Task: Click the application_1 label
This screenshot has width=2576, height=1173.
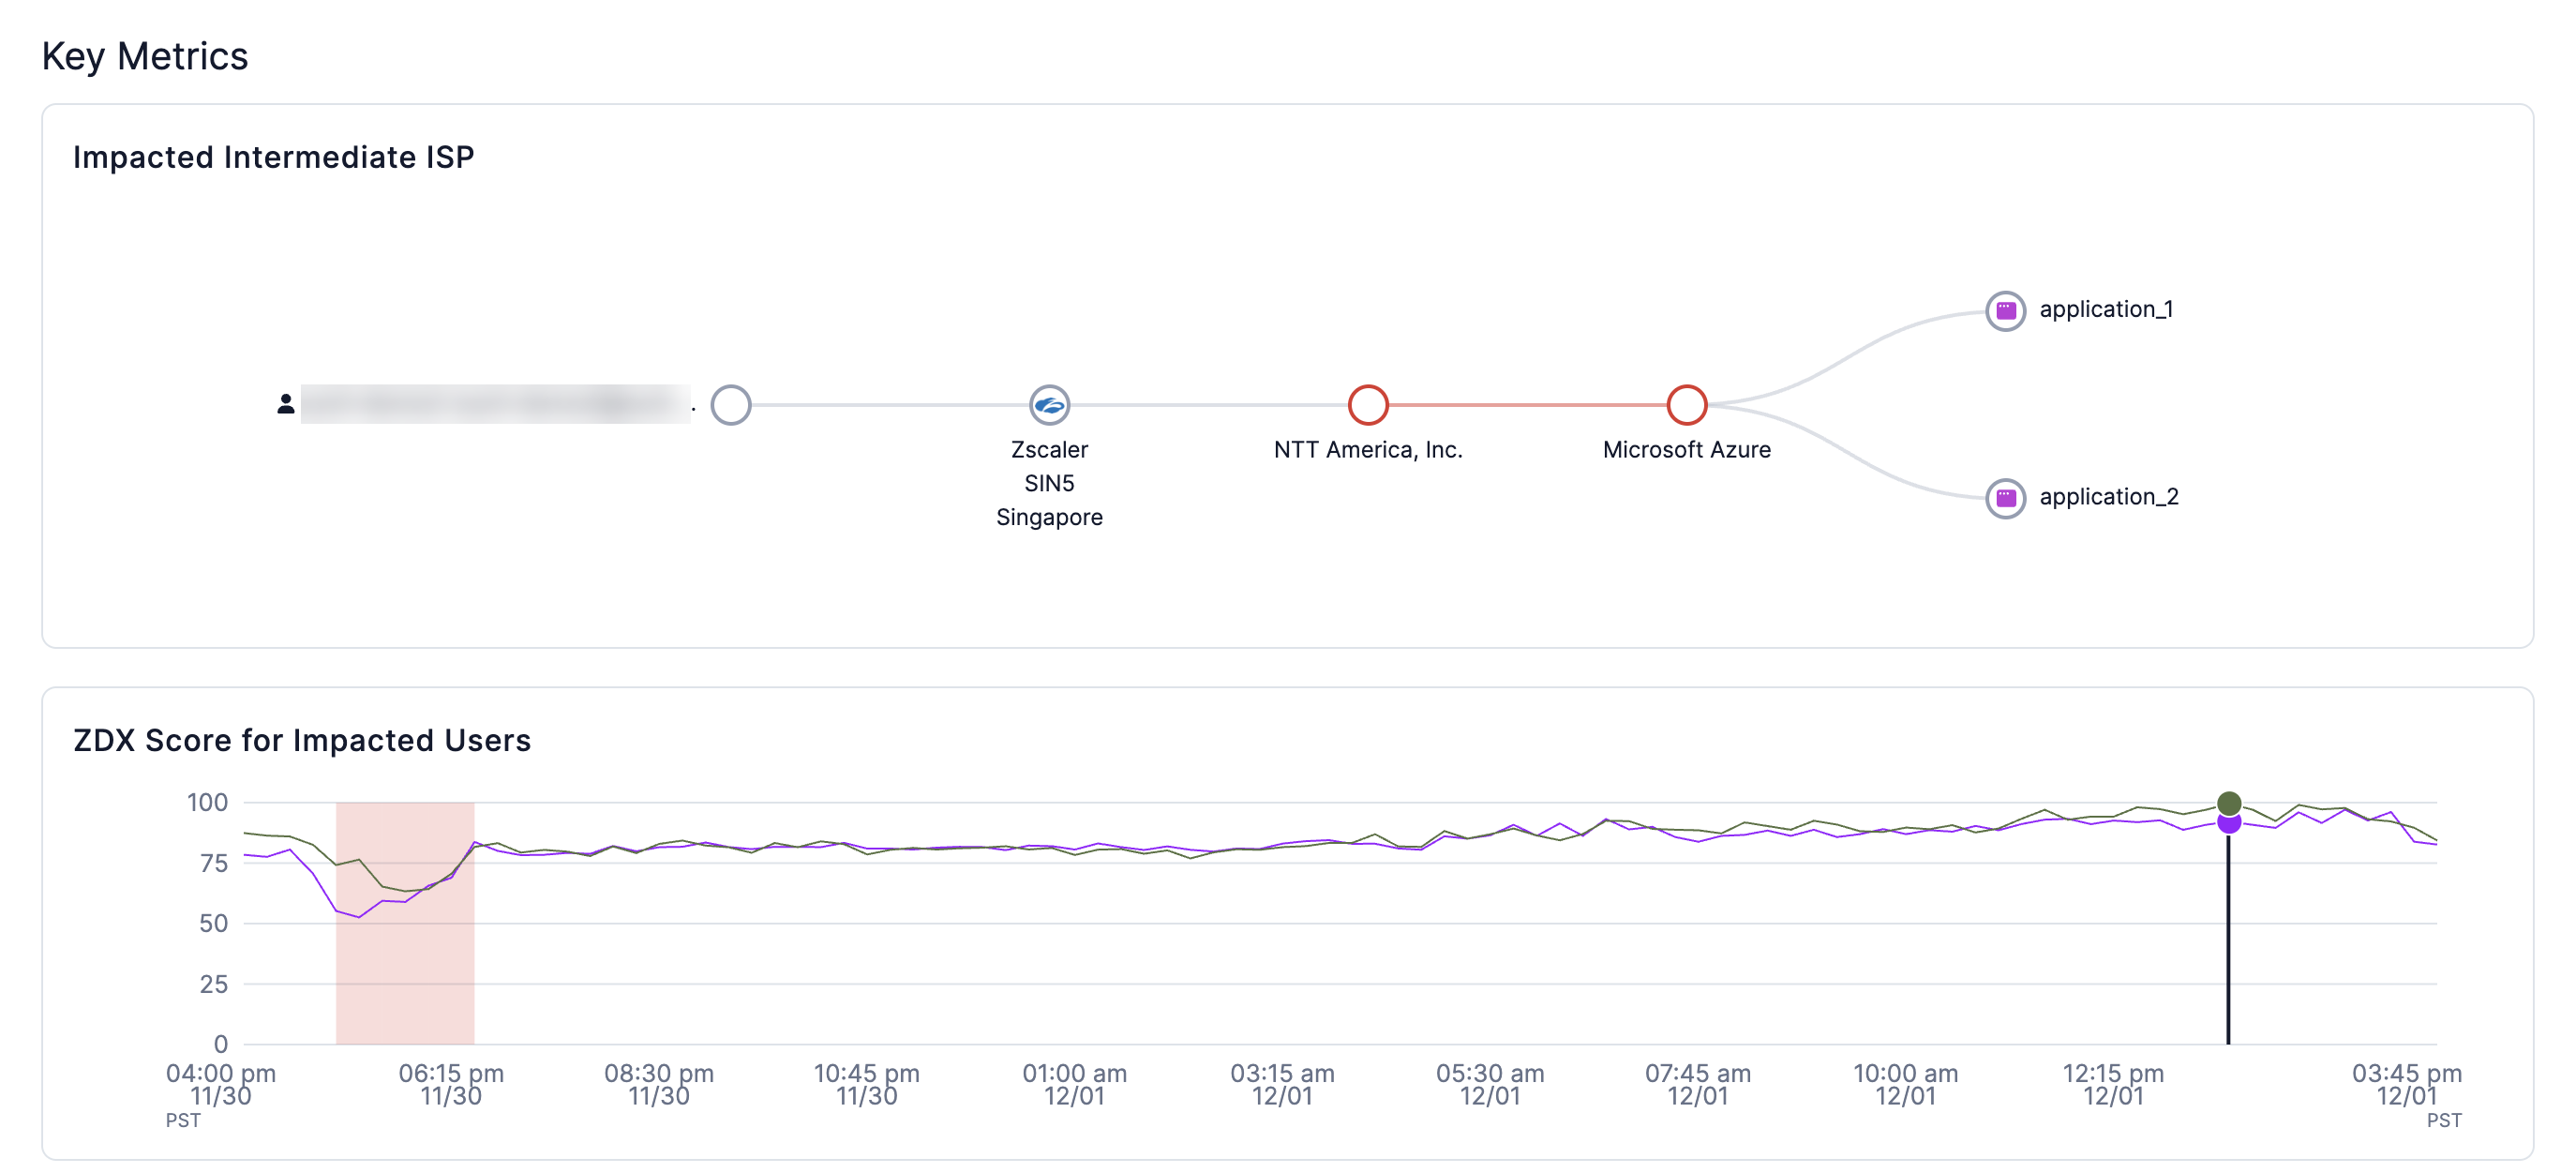Action: tap(2105, 310)
